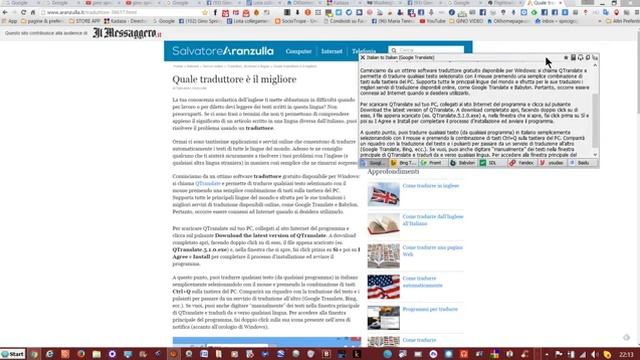
Task: Select the Baidu translation service
Action: coord(582,163)
